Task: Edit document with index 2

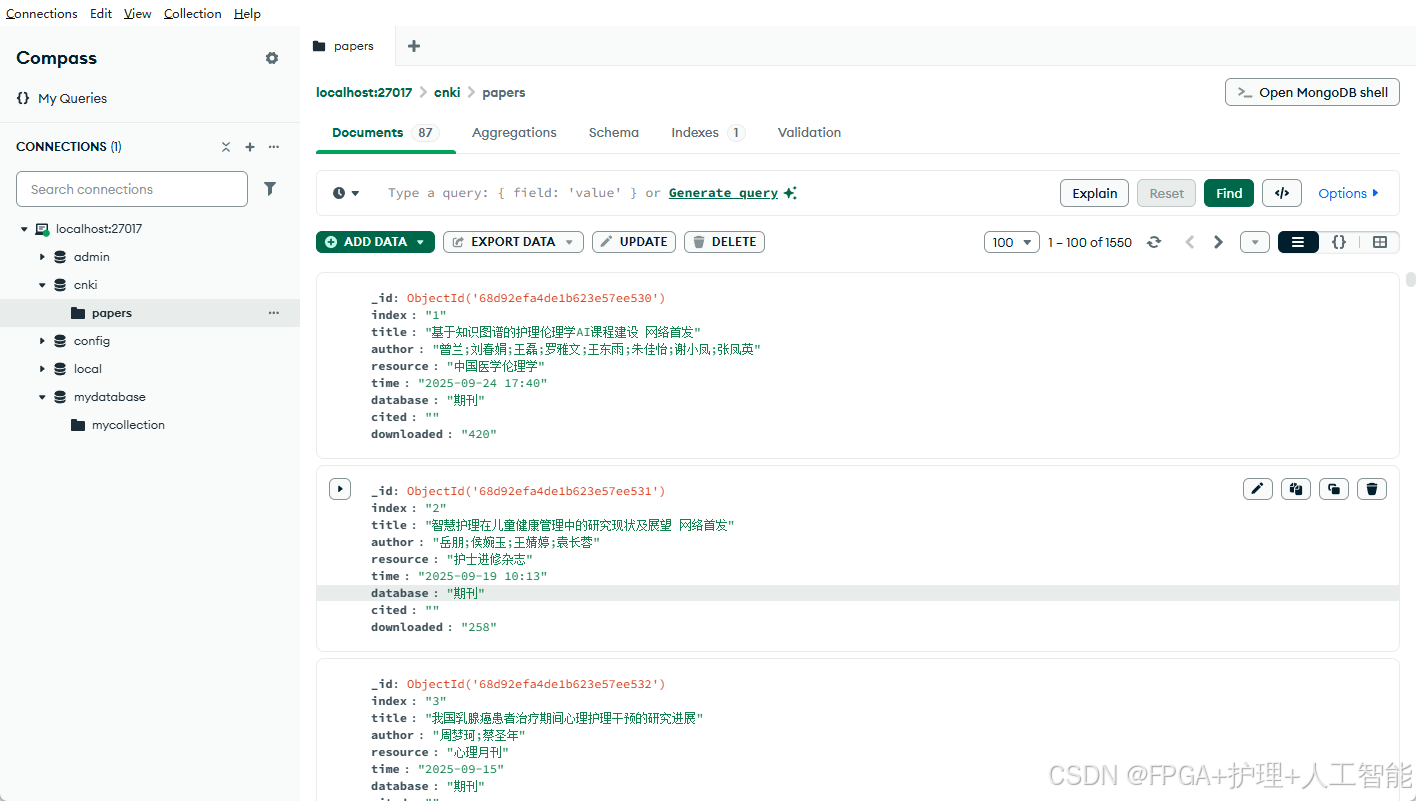Action: pyautogui.click(x=1258, y=489)
